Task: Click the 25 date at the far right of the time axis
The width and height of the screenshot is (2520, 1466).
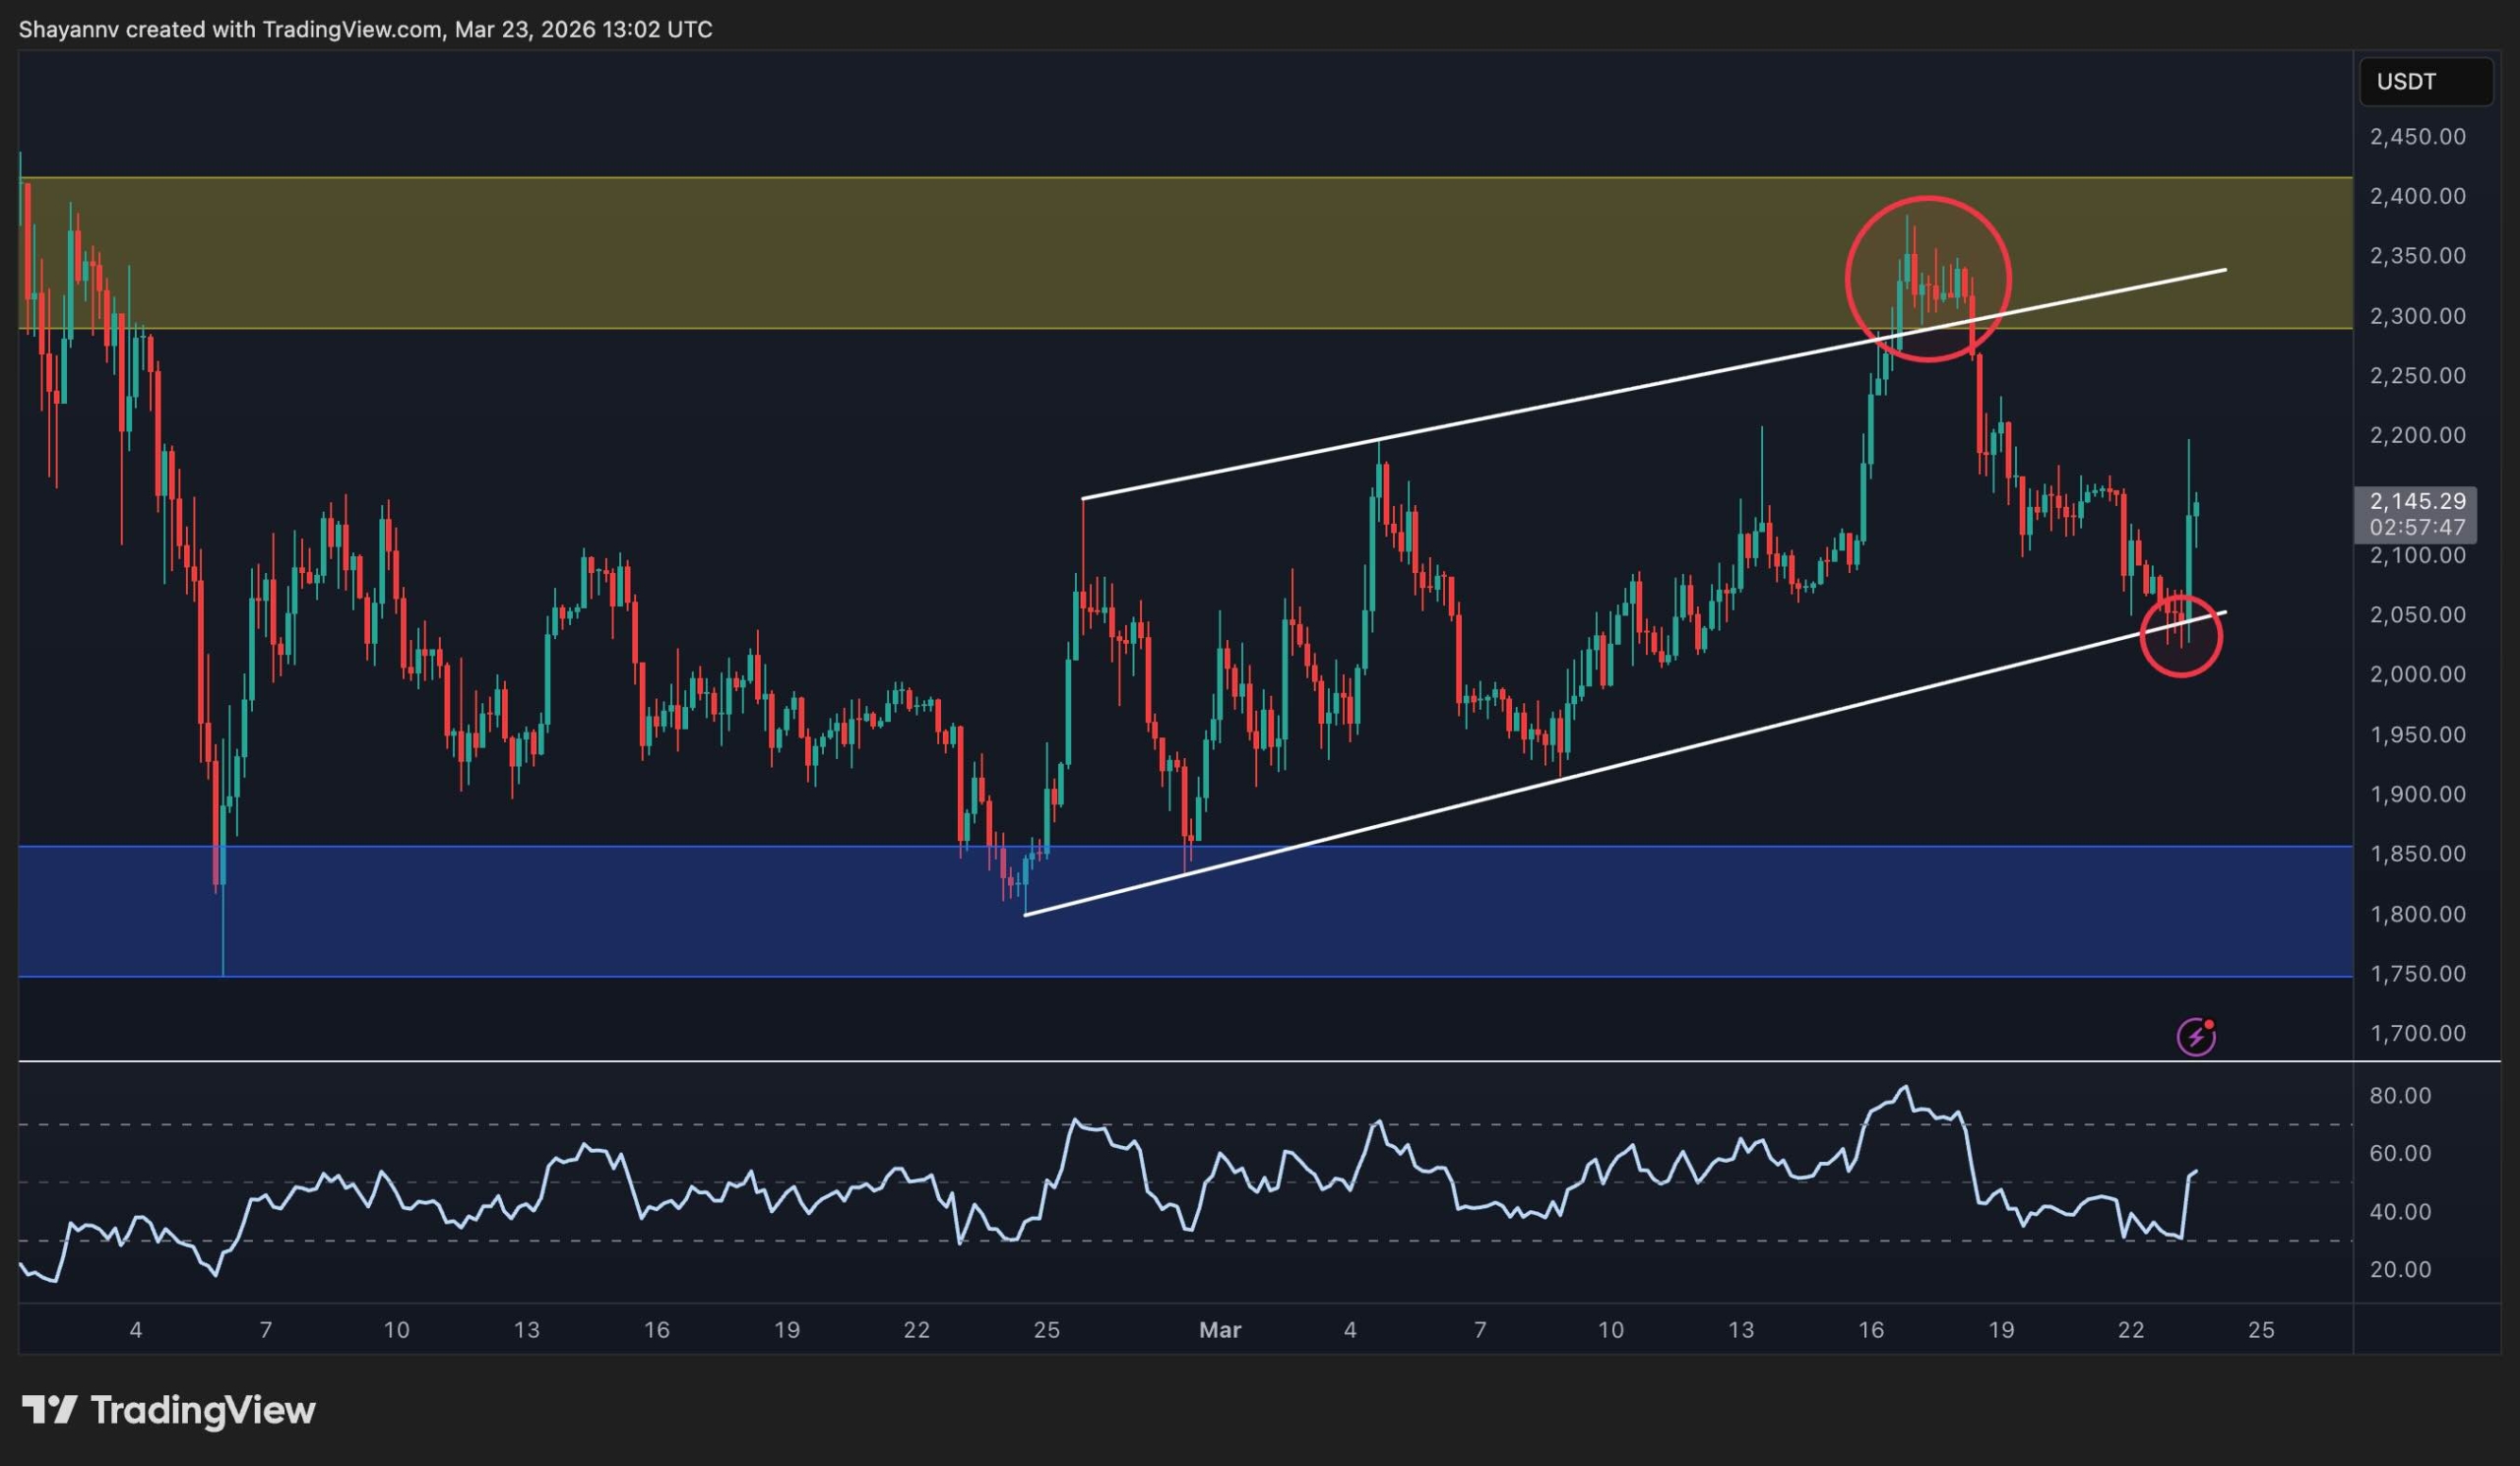Action: tap(2260, 1330)
